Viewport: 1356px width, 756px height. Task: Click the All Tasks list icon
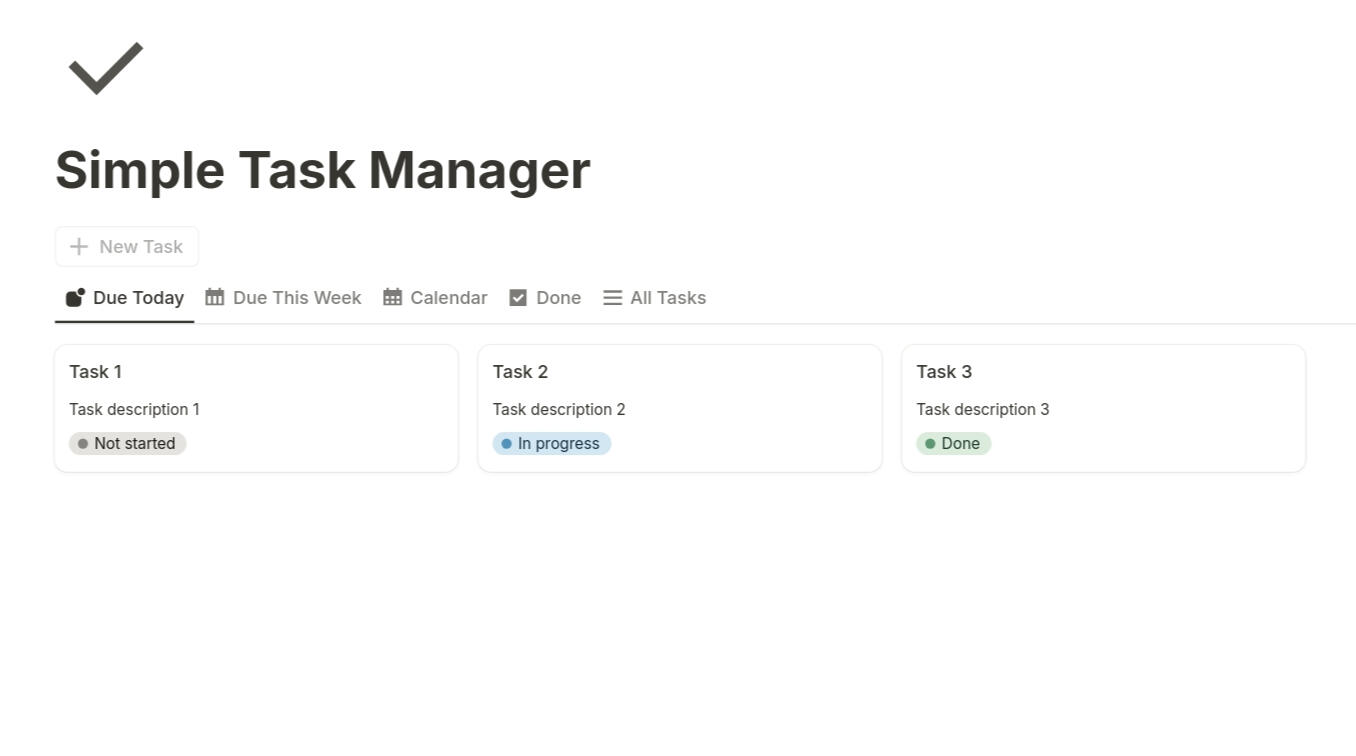(x=612, y=297)
